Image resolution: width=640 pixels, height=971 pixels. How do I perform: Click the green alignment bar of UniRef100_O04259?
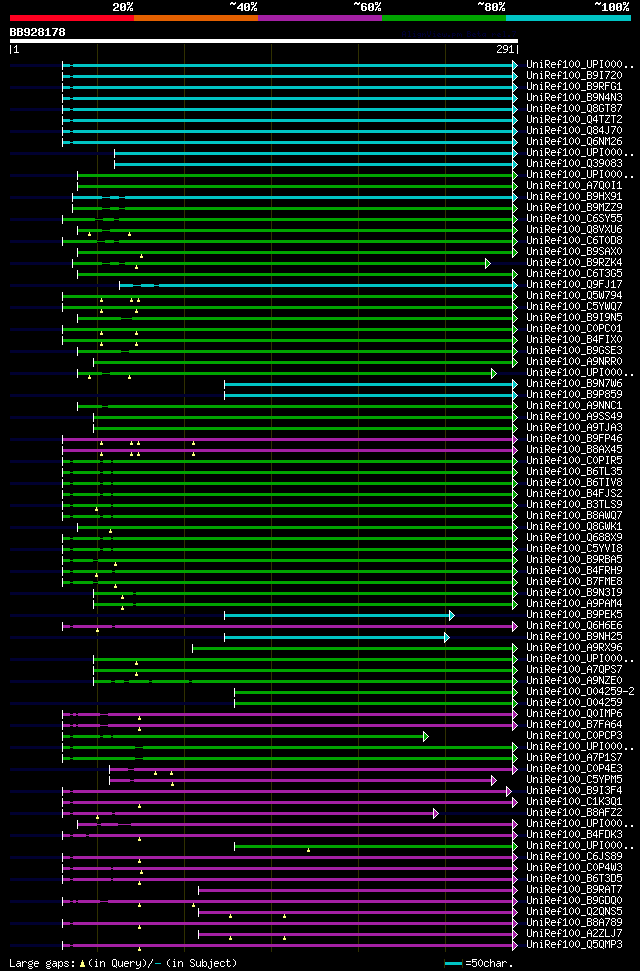pos(374,703)
